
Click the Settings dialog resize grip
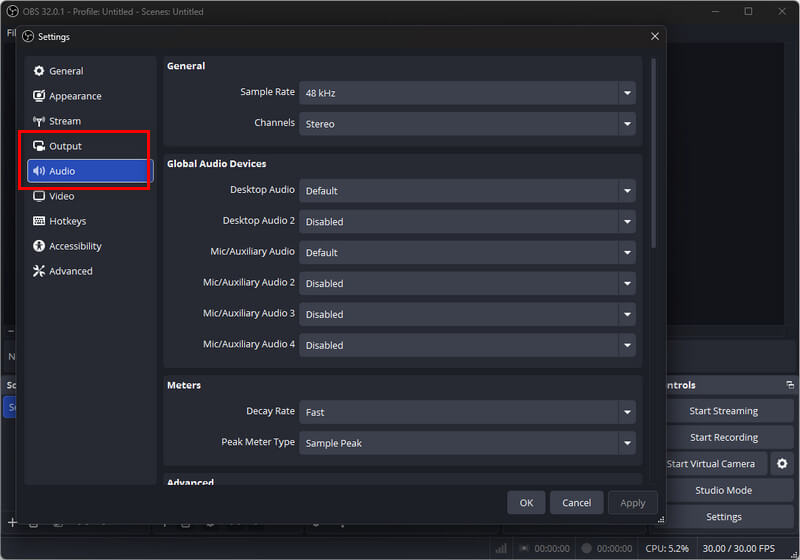[661, 519]
